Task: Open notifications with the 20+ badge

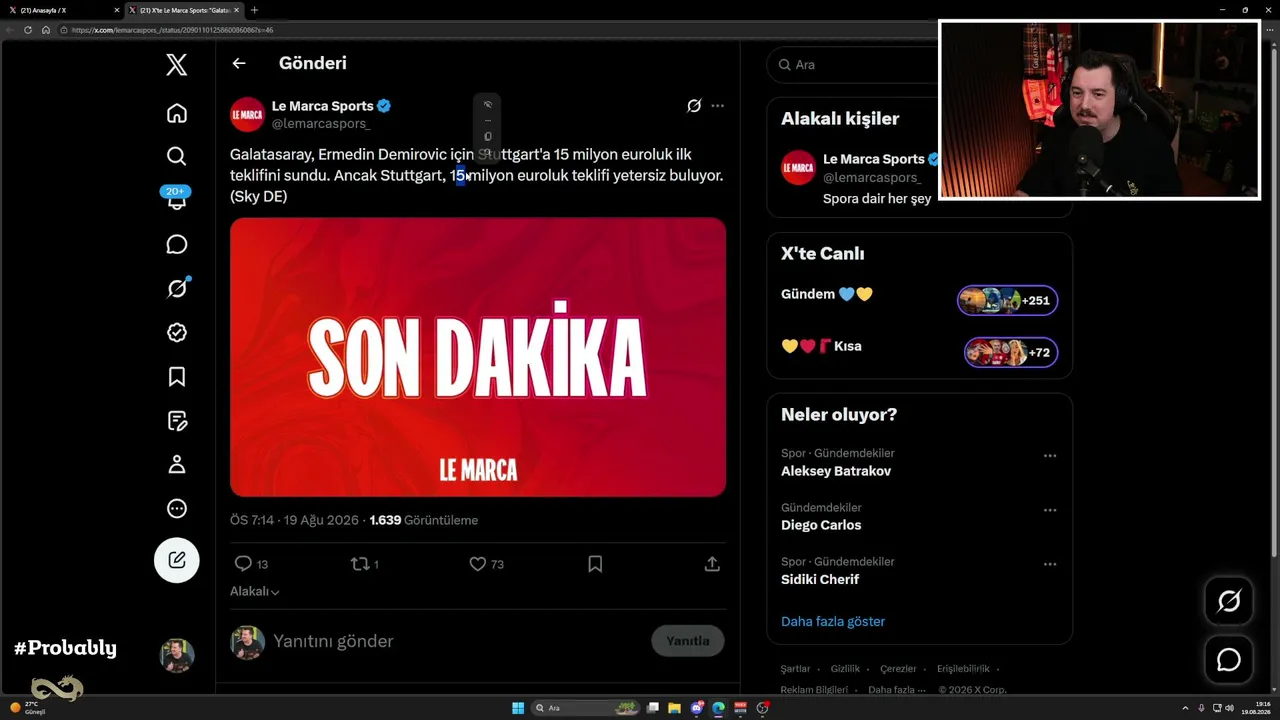Action: [177, 198]
